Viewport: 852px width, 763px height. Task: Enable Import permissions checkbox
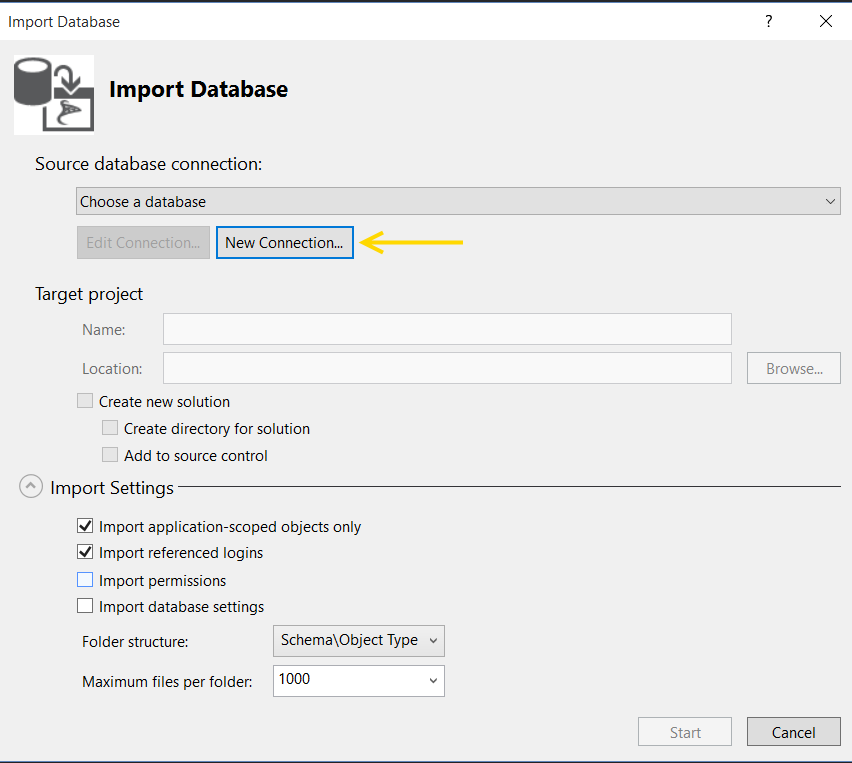point(85,580)
